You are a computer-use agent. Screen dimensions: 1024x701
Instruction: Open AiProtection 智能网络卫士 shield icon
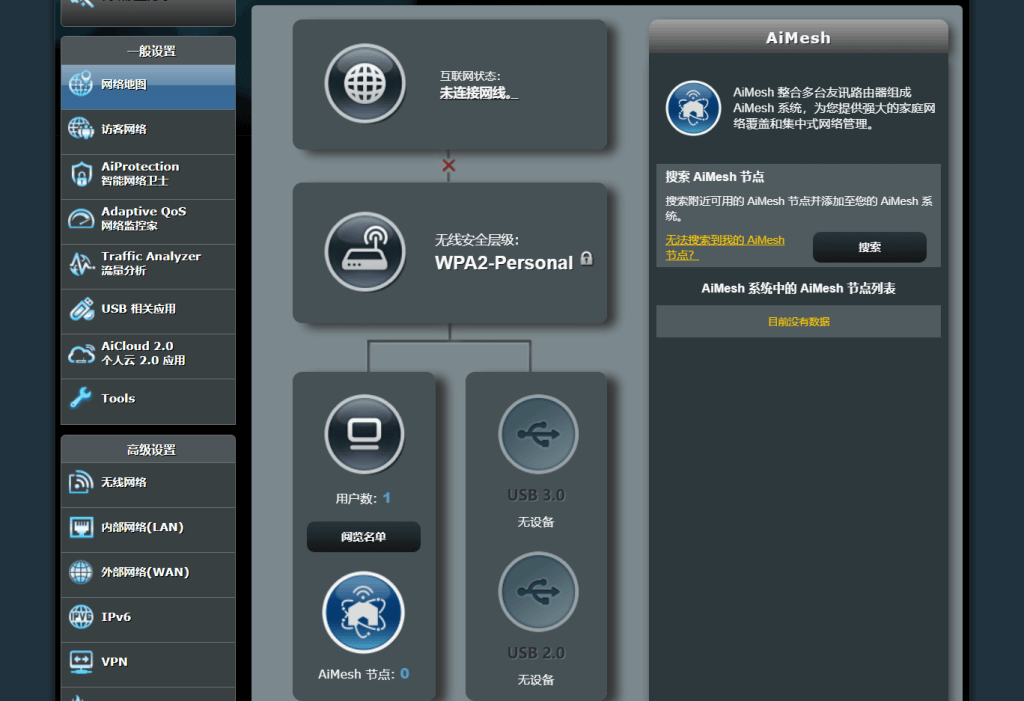click(81, 174)
